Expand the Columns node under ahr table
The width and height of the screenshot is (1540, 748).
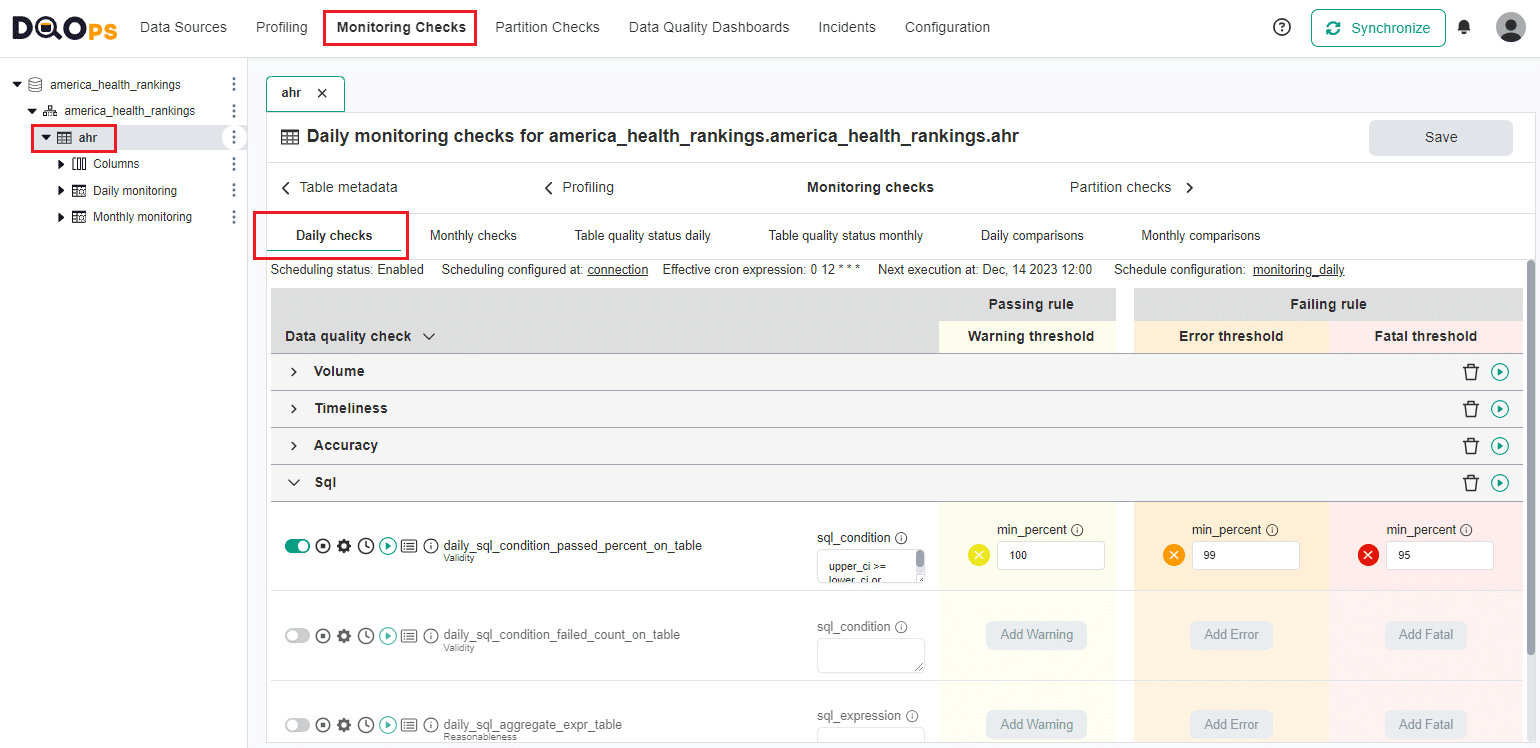pos(60,163)
